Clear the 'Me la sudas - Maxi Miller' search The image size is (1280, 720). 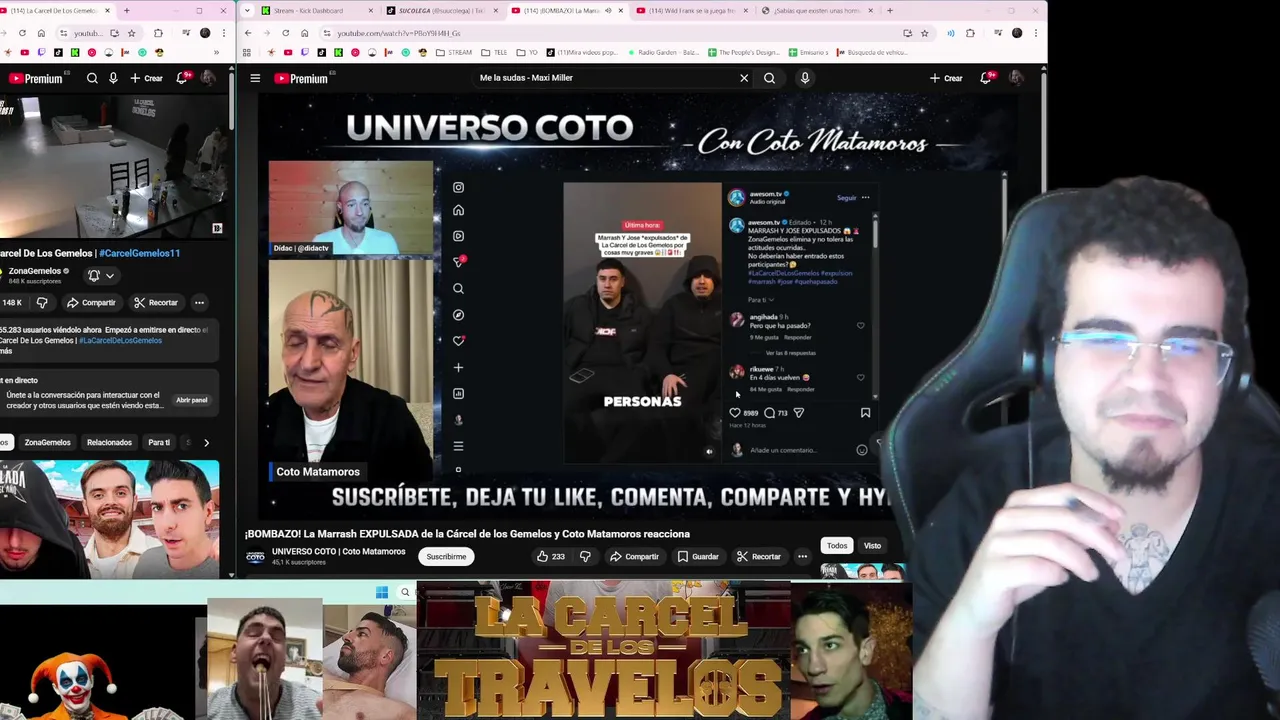[744, 78]
